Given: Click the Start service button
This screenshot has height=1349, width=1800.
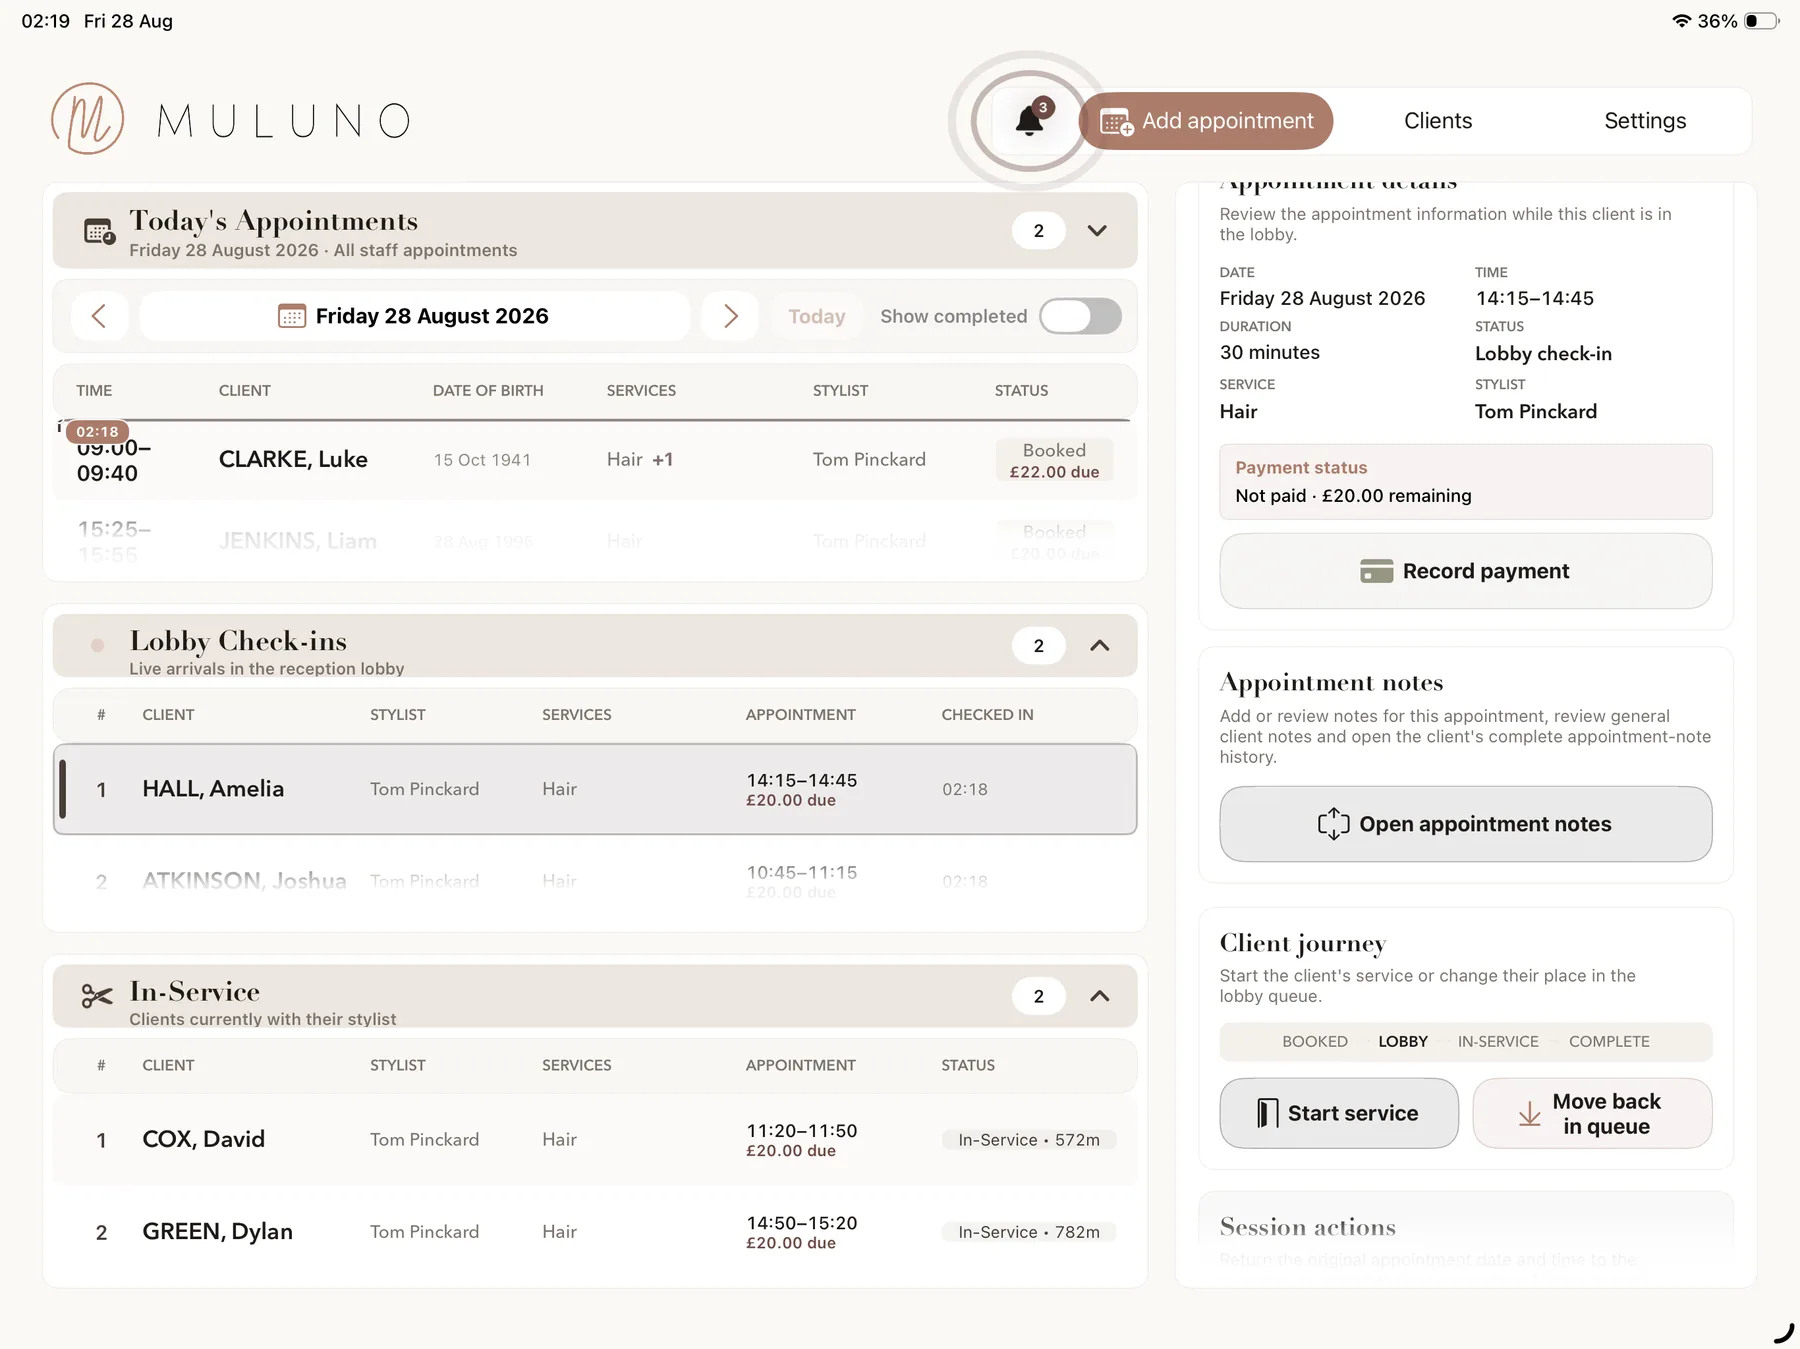Looking at the screenshot, I should pyautogui.click(x=1339, y=1113).
